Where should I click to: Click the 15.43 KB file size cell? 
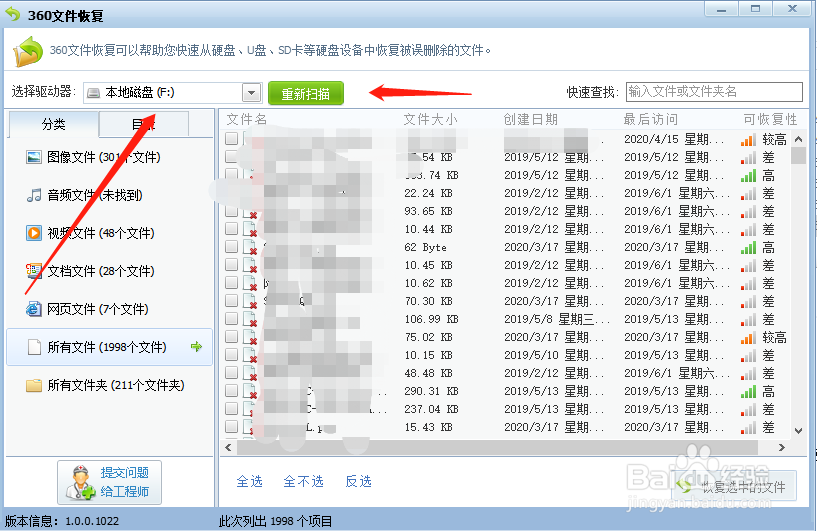click(x=428, y=427)
